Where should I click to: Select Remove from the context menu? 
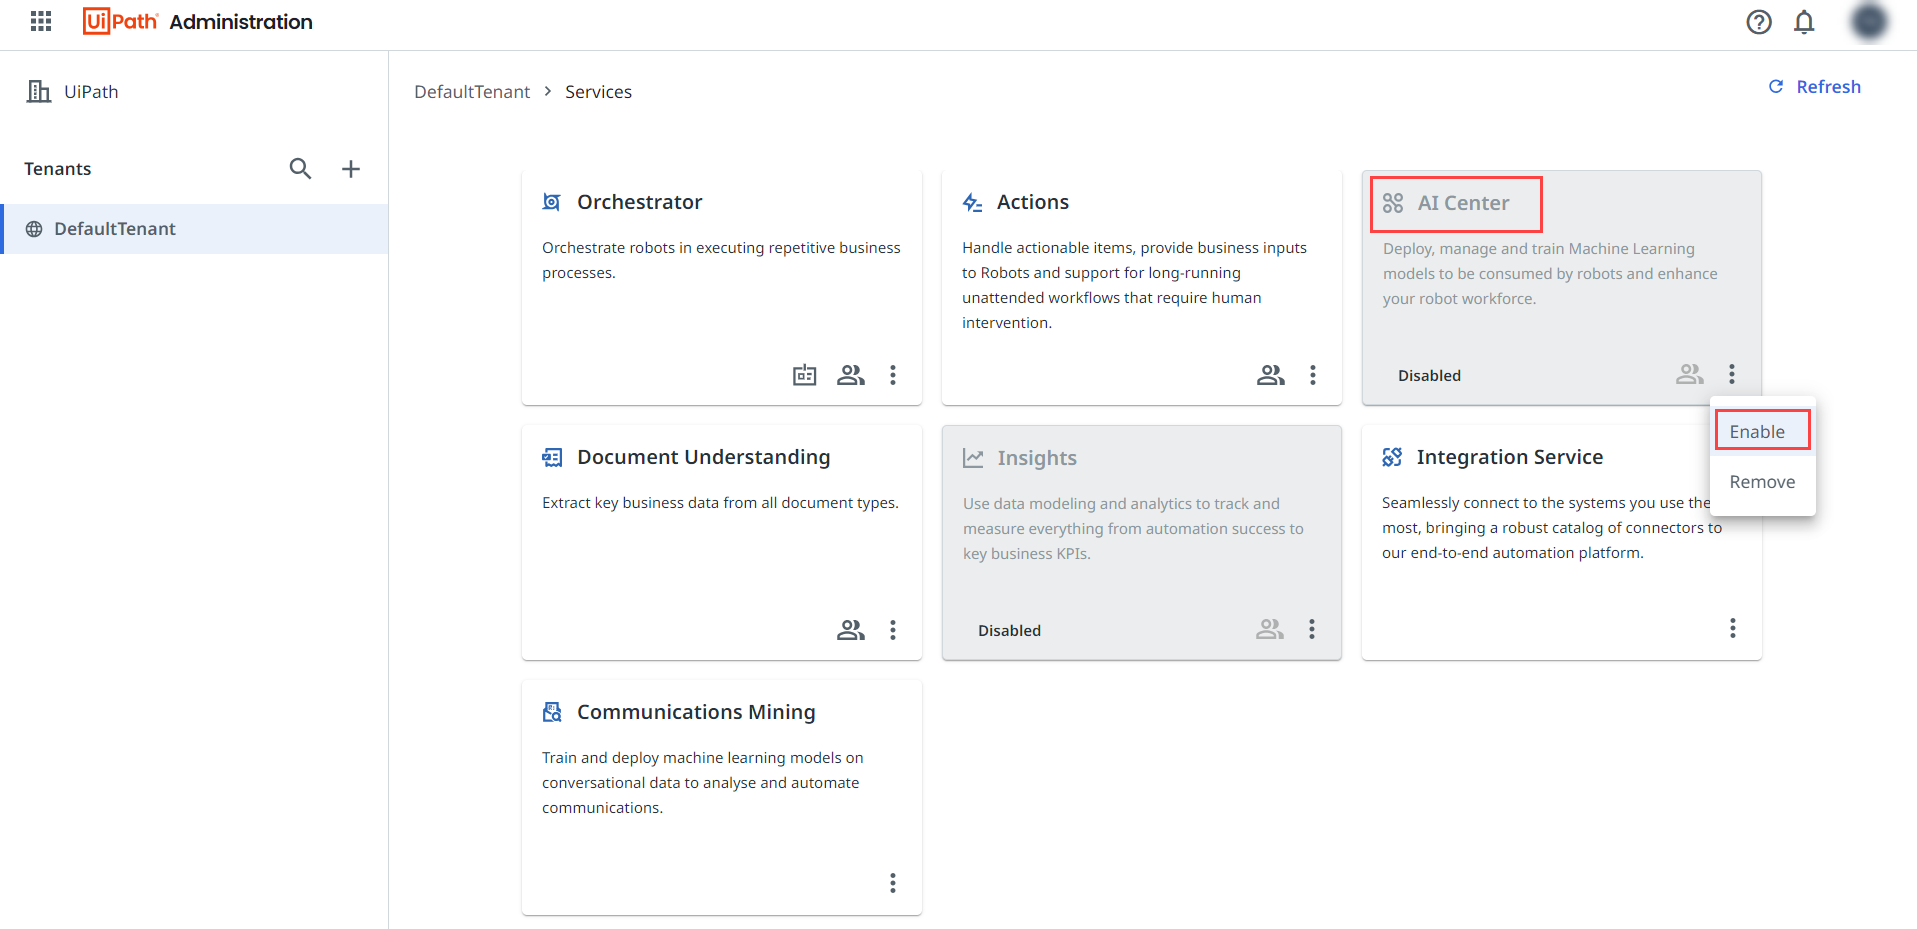click(x=1762, y=482)
